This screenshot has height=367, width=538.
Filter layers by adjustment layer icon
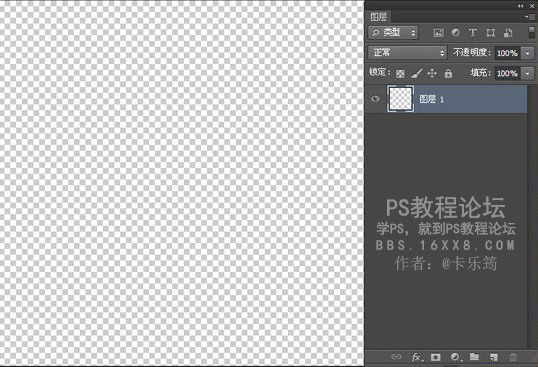tap(455, 33)
